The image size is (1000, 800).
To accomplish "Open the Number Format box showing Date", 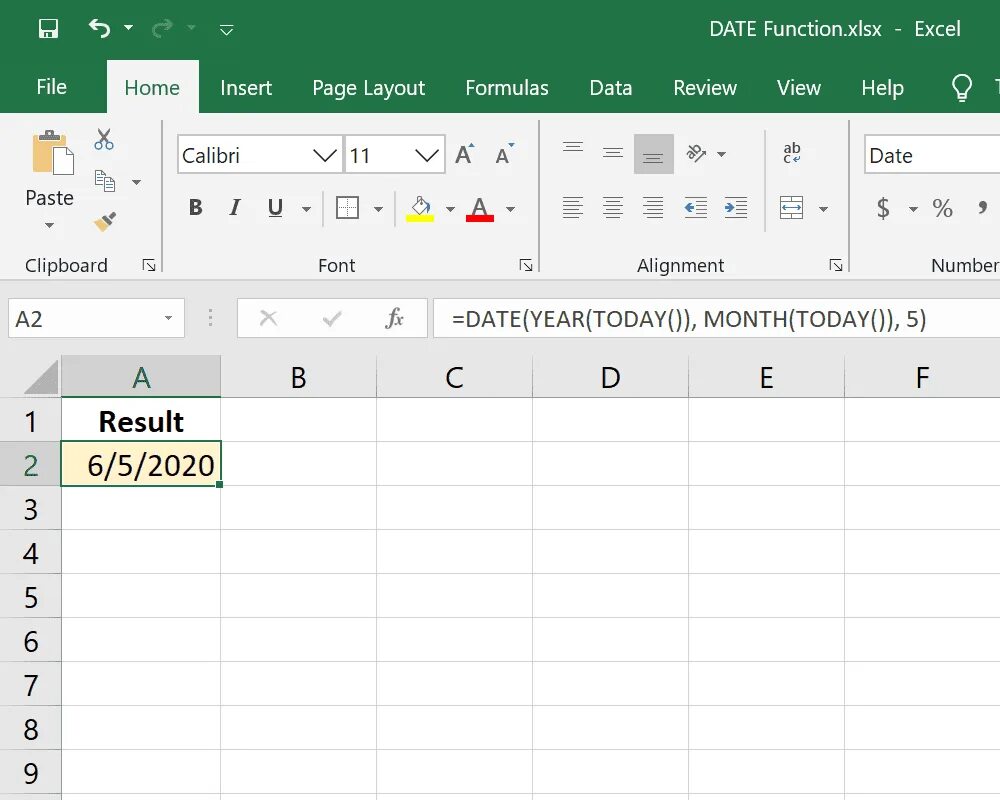I will pyautogui.click(x=932, y=154).
